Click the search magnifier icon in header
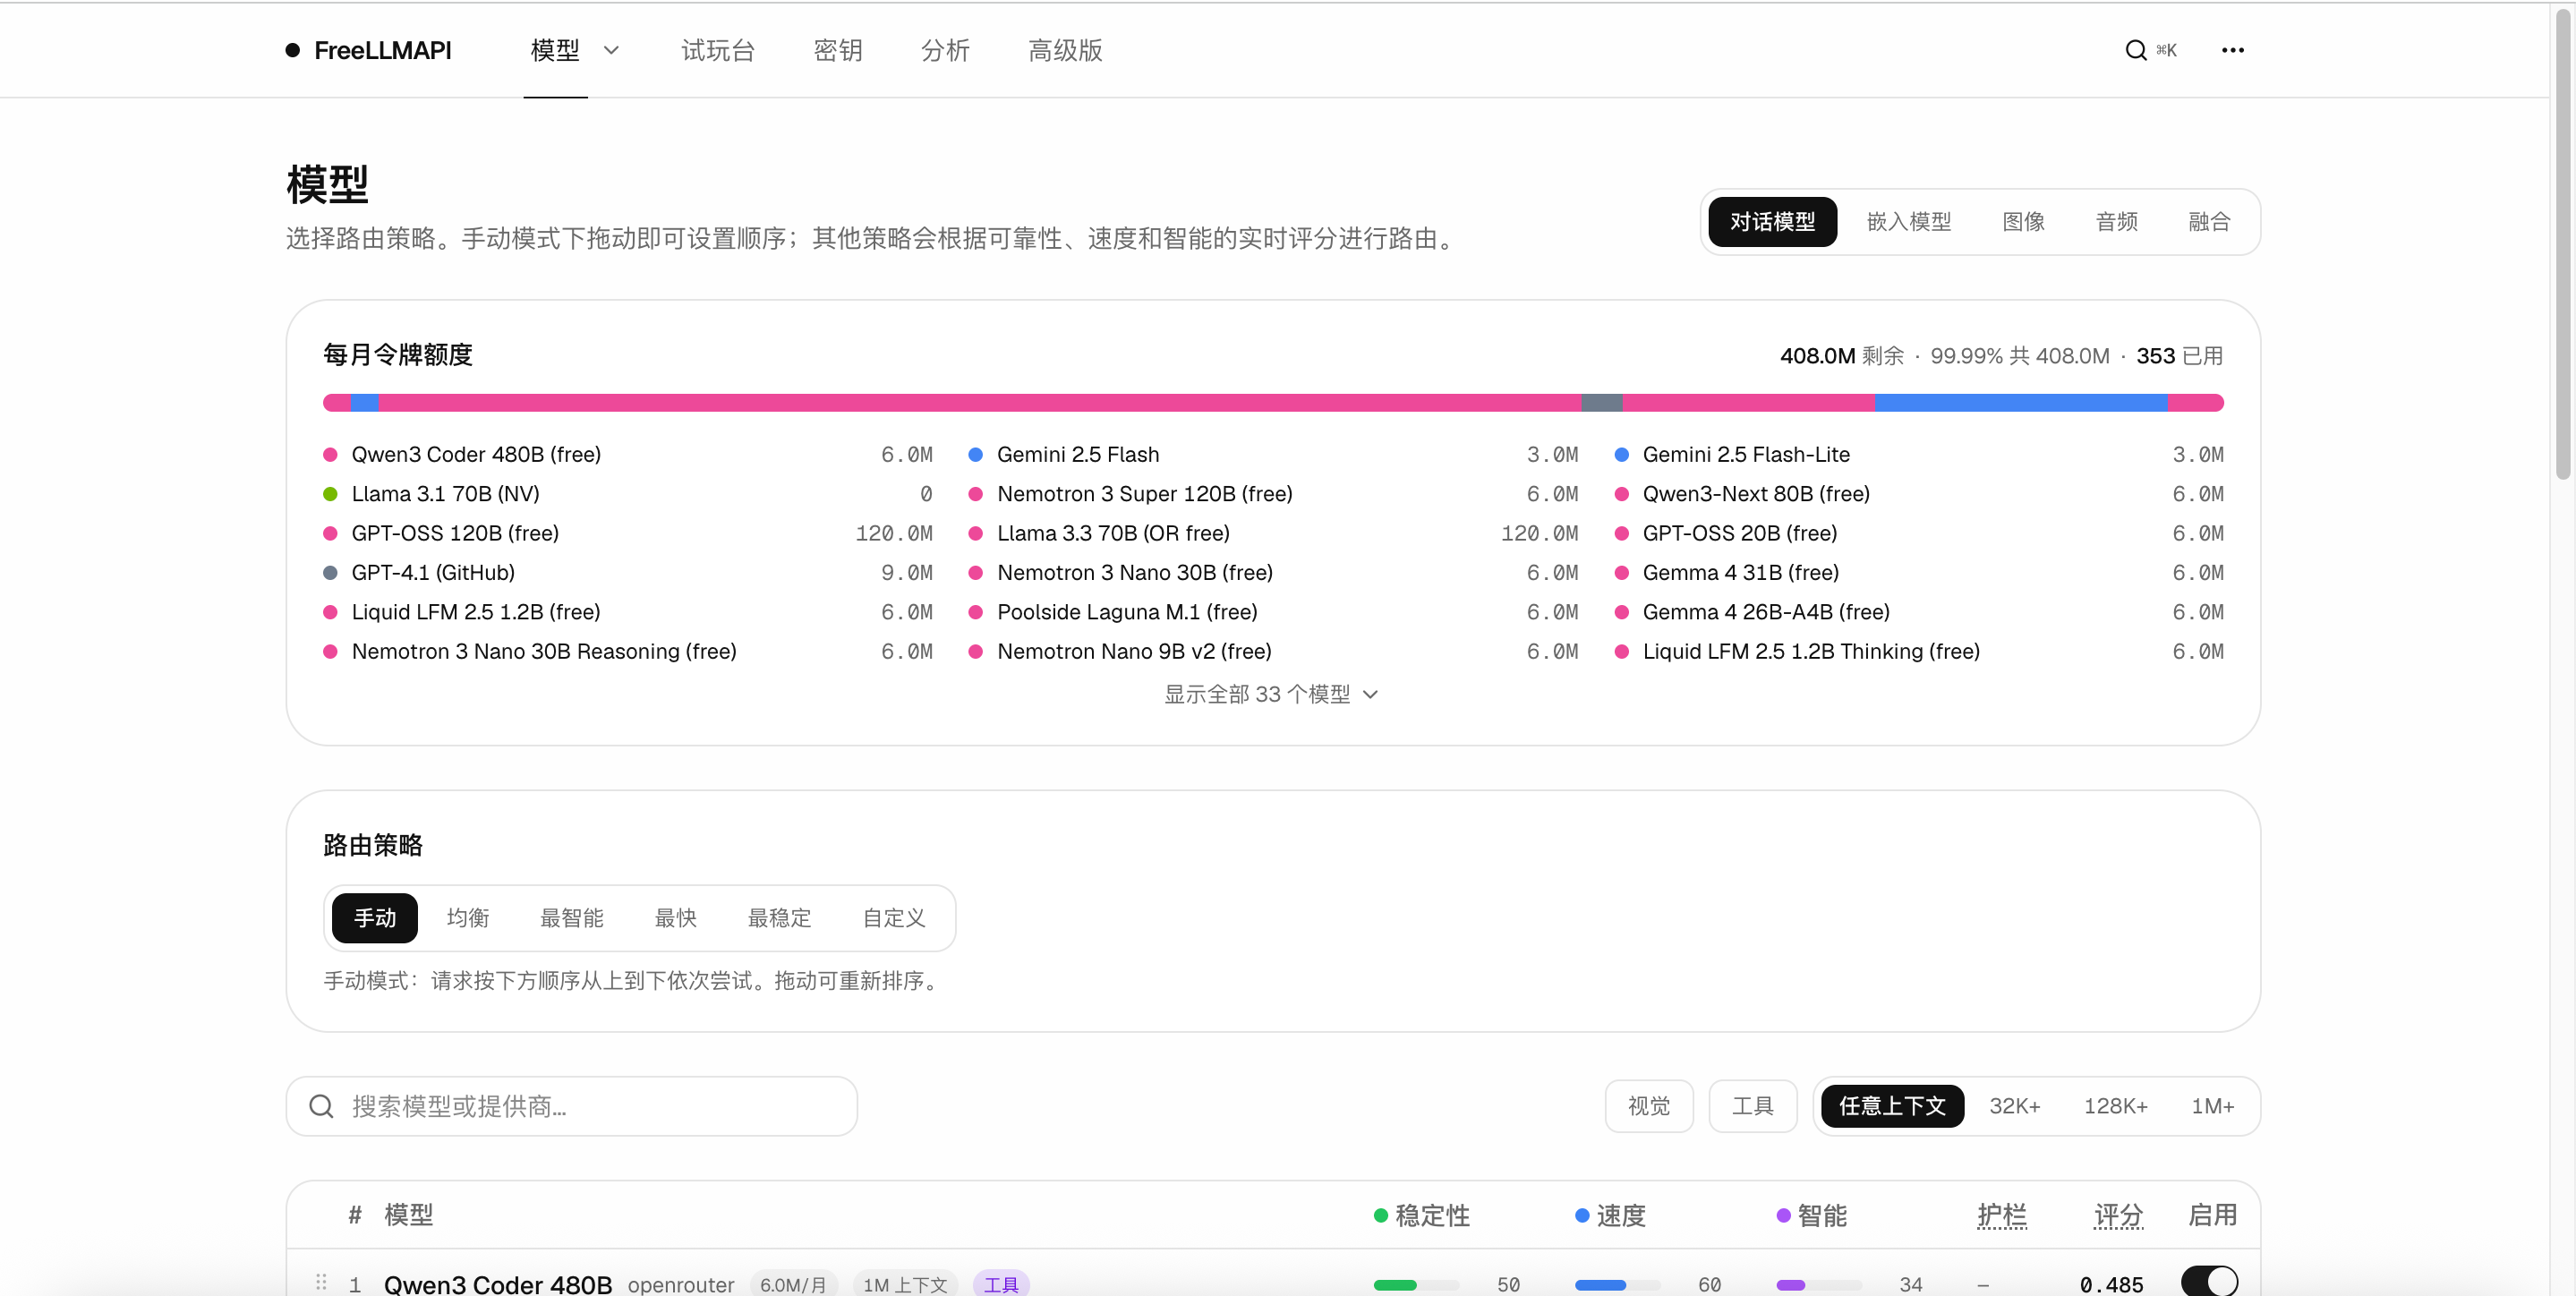Screen dimensions: 2576x1296 pos(2135,50)
